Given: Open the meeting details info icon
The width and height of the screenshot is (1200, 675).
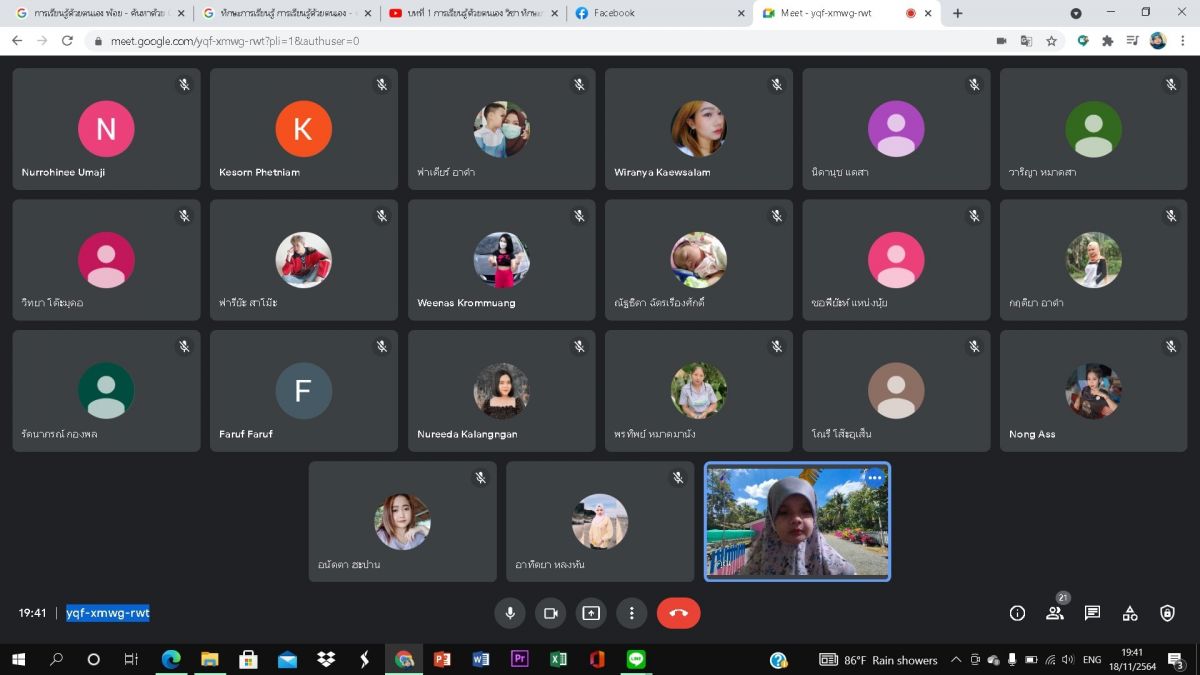Looking at the screenshot, I should pyautogui.click(x=1017, y=613).
